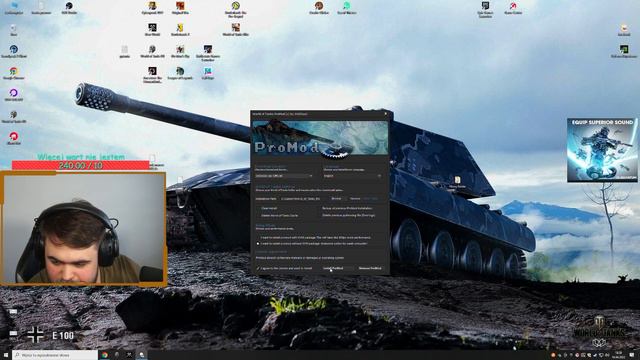
Task: Open the notification center icon
Action: coord(632,355)
